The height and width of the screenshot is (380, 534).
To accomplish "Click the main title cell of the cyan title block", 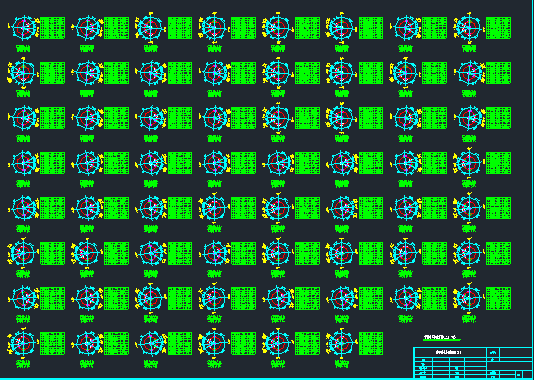I will (x=450, y=352).
